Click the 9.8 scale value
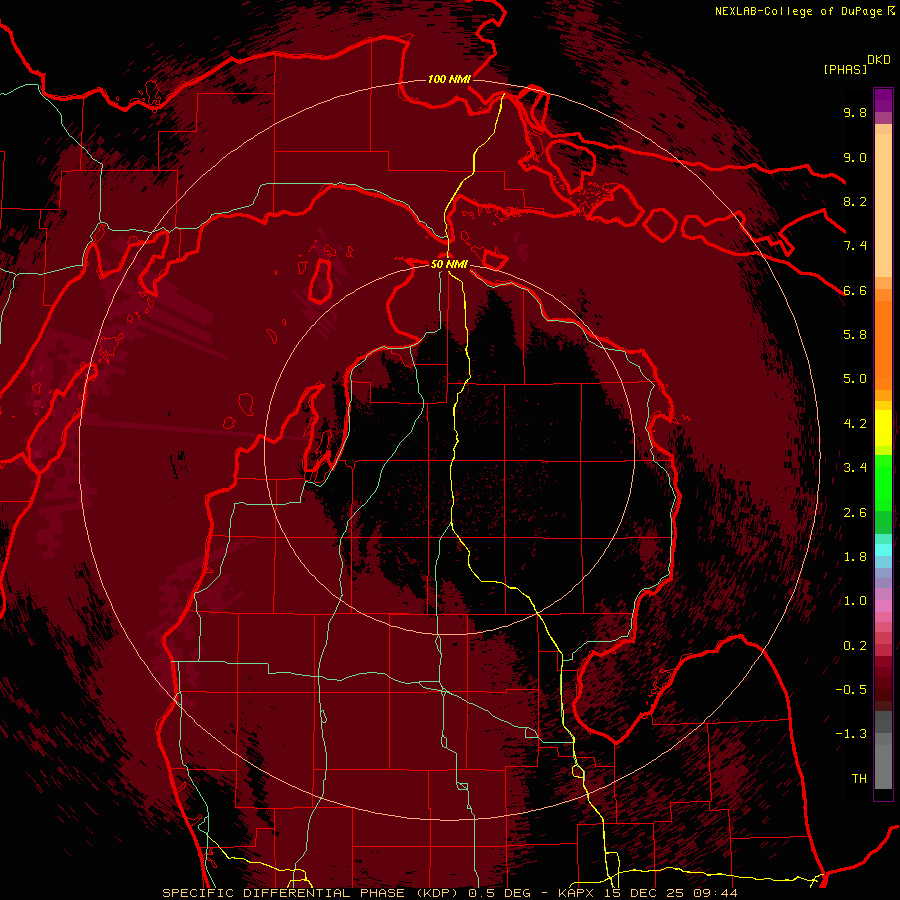Viewport: 900px width, 900px height. [855, 112]
